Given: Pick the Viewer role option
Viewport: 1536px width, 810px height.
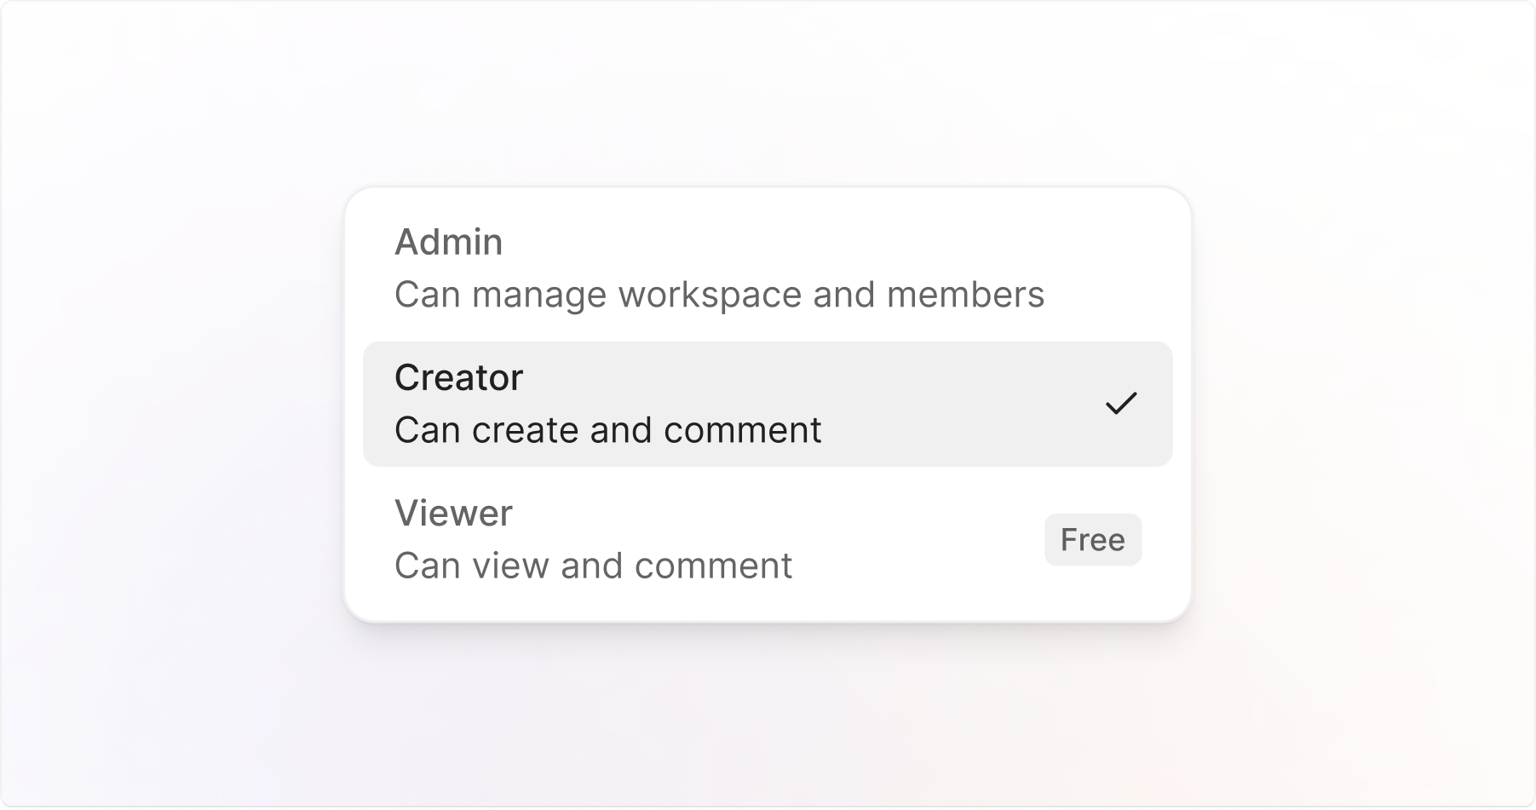Looking at the screenshot, I should 767,539.
